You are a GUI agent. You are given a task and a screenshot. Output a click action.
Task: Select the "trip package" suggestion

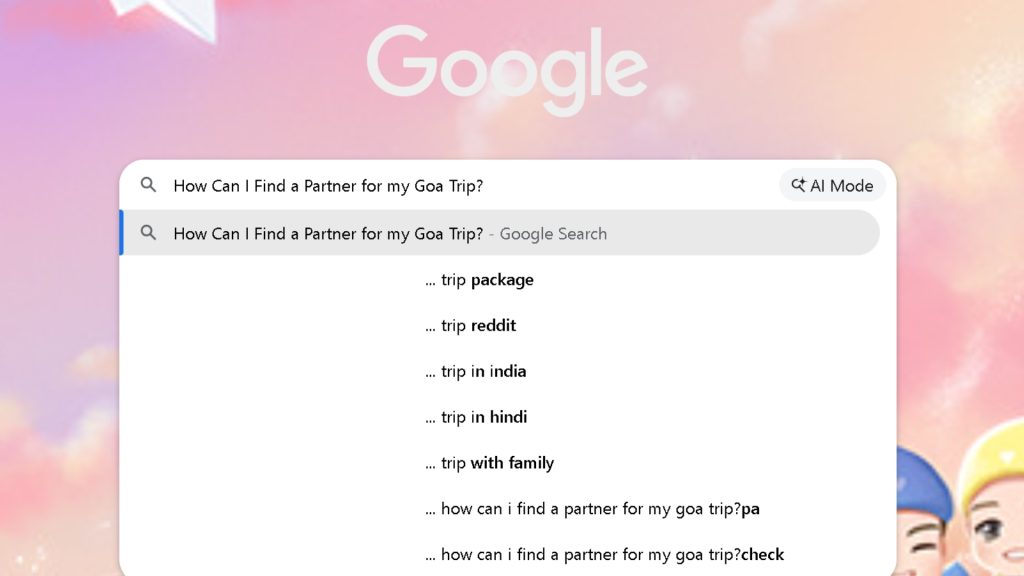(x=480, y=279)
